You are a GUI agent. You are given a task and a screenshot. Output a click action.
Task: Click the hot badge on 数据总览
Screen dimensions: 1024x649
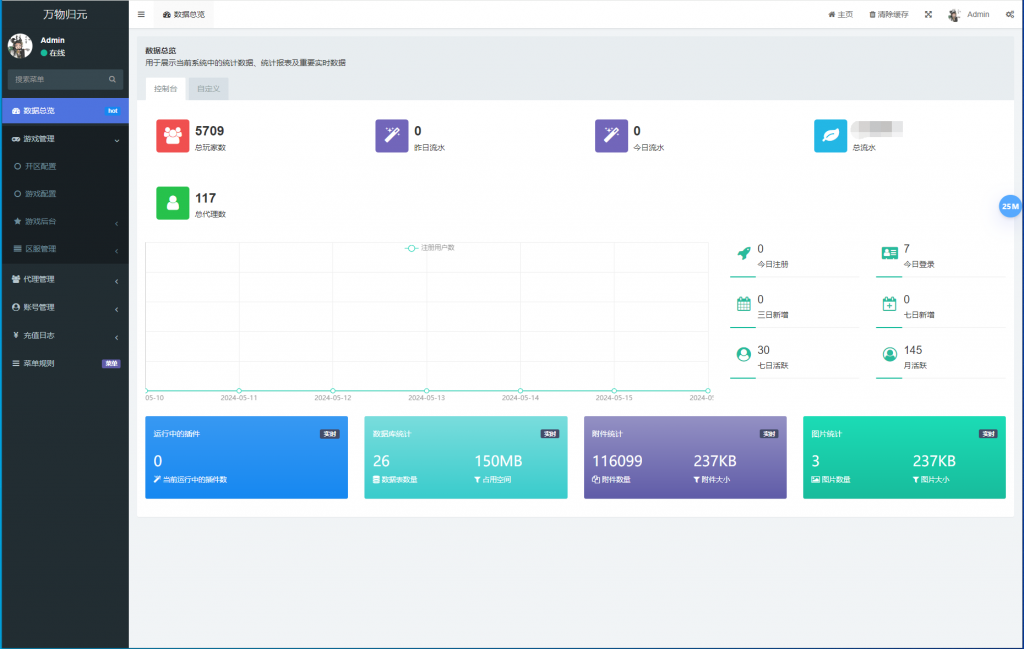(x=112, y=111)
